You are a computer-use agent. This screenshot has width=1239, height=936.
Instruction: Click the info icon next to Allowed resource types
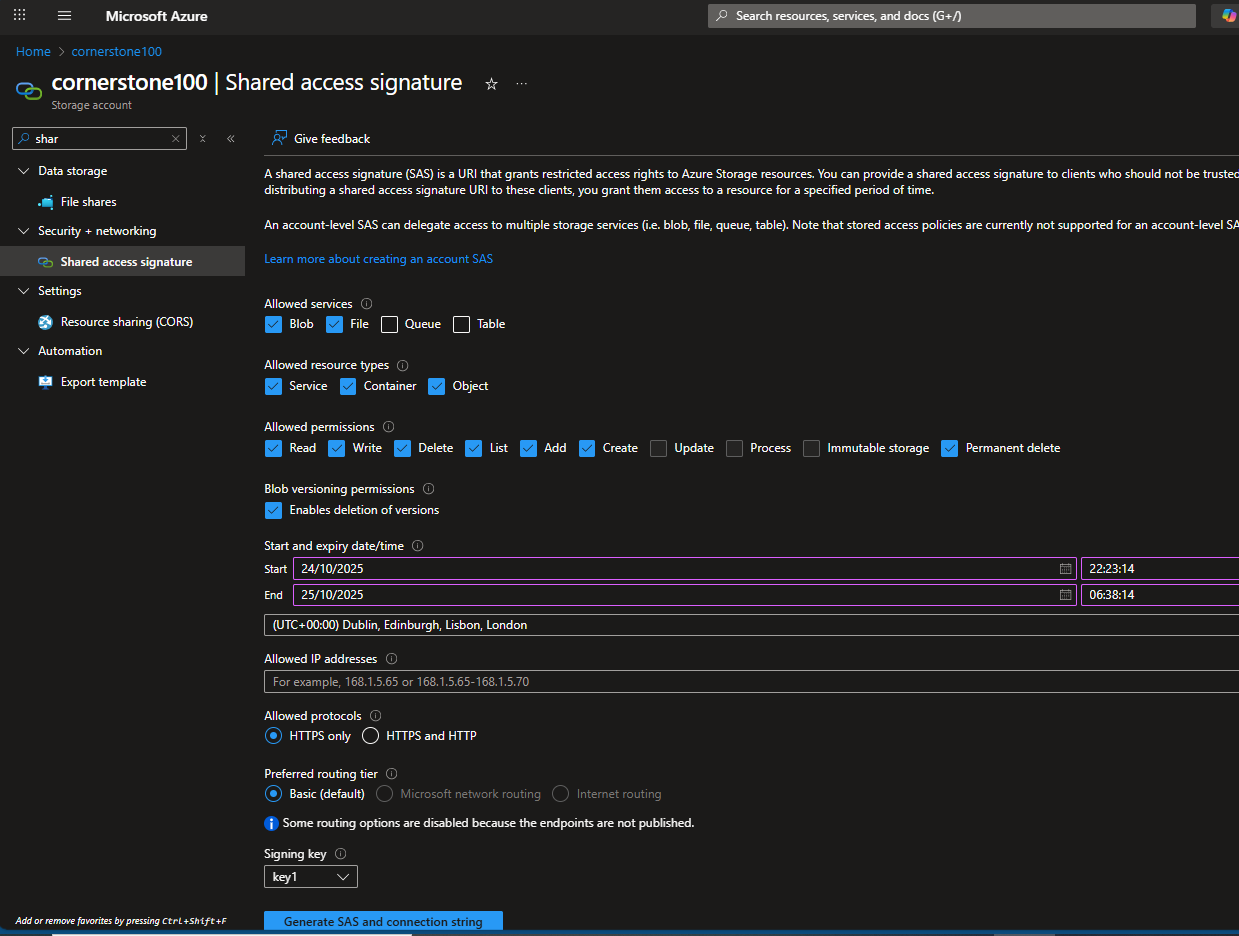tap(402, 366)
